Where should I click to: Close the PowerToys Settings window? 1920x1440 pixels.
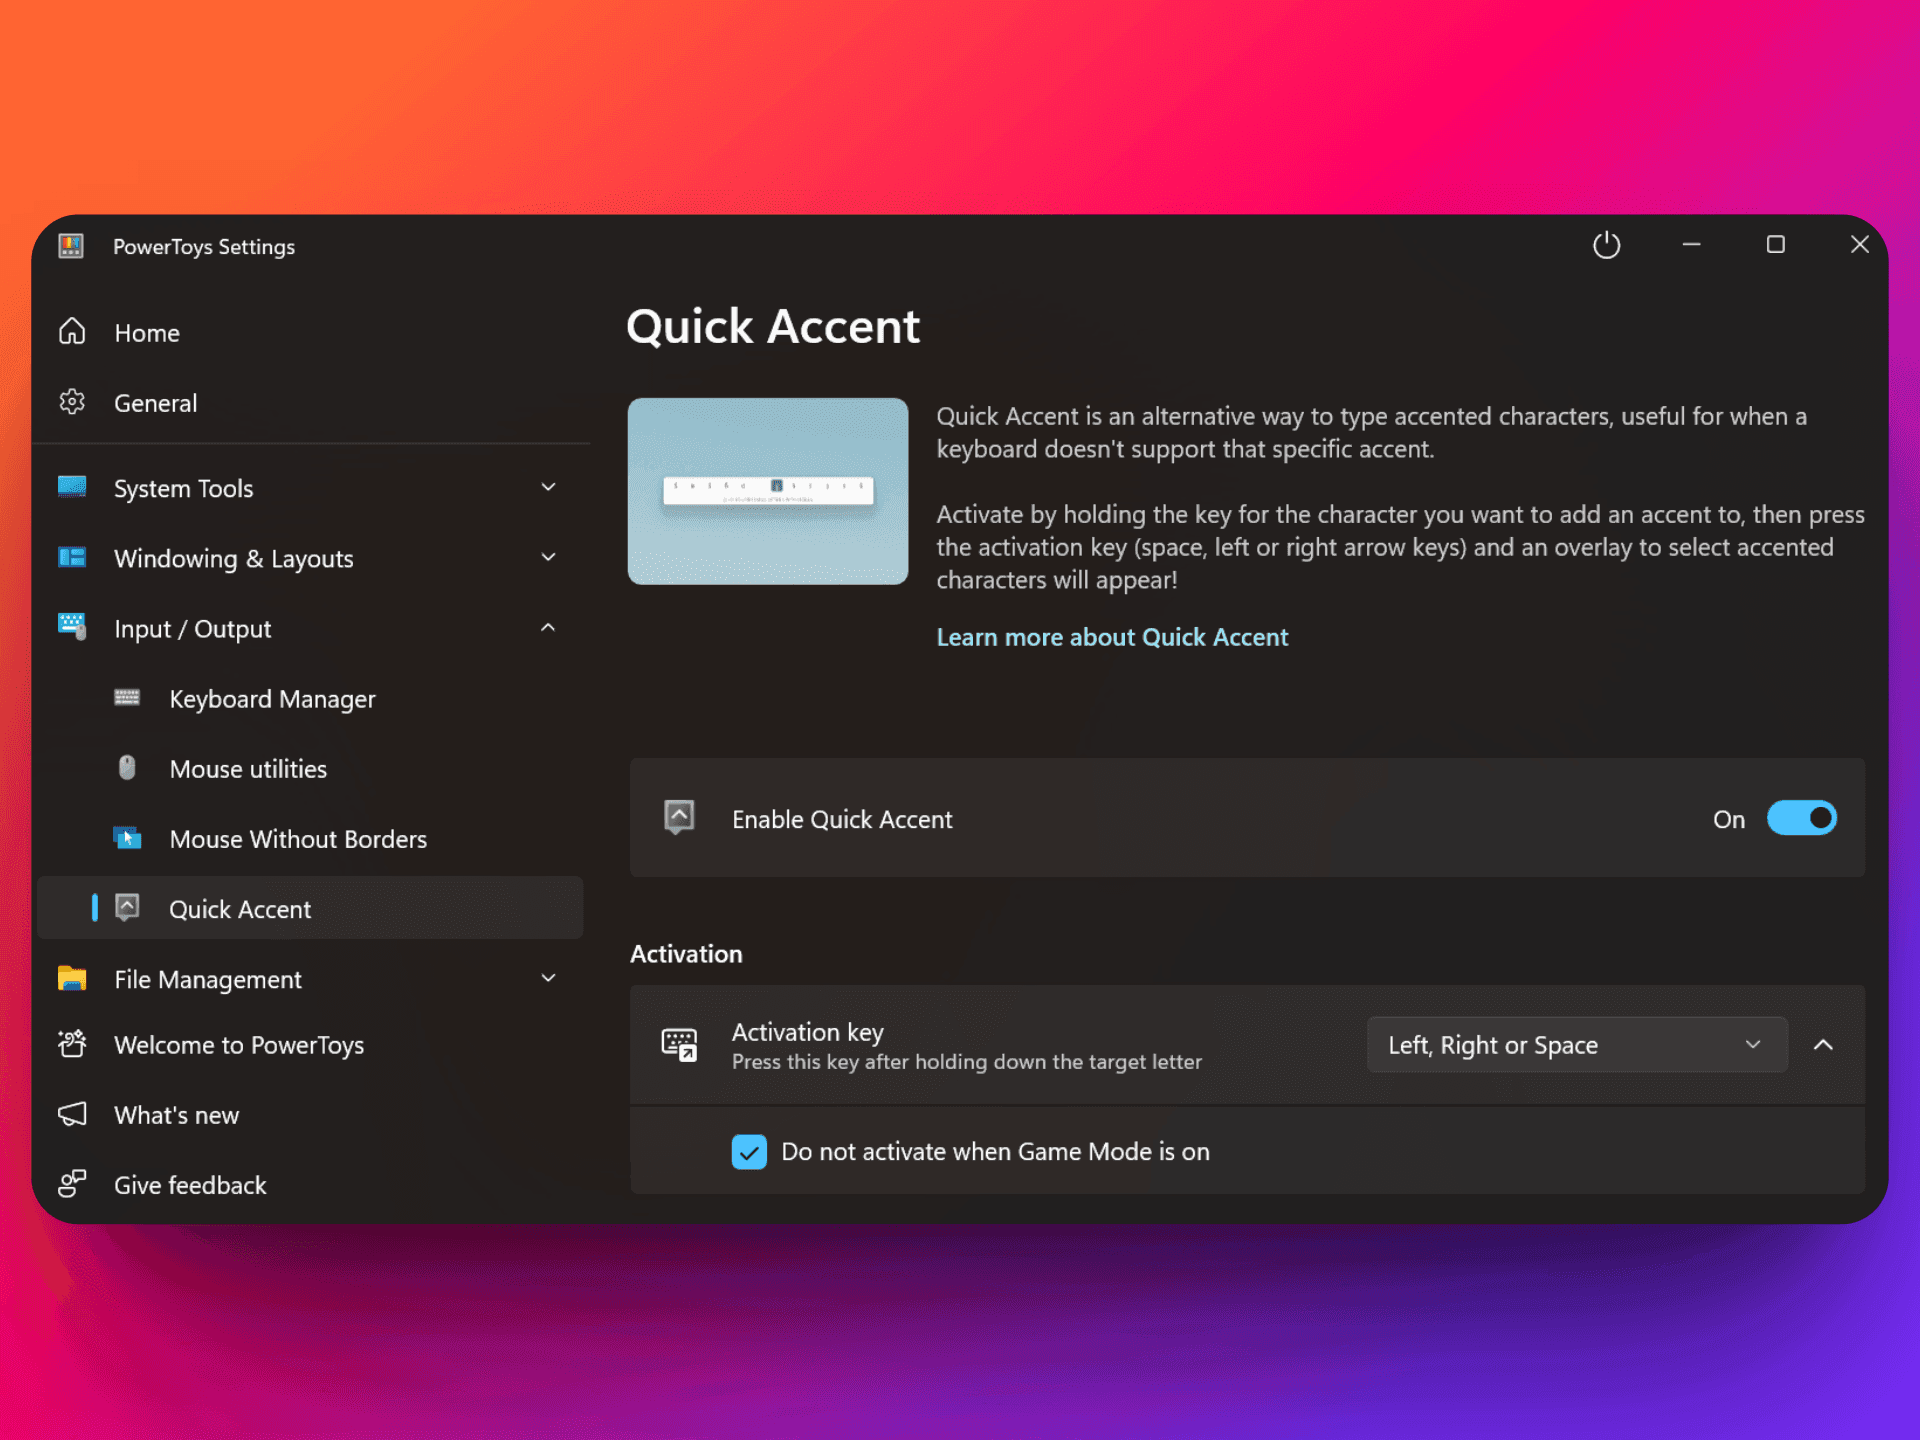click(x=1860, y=244)
